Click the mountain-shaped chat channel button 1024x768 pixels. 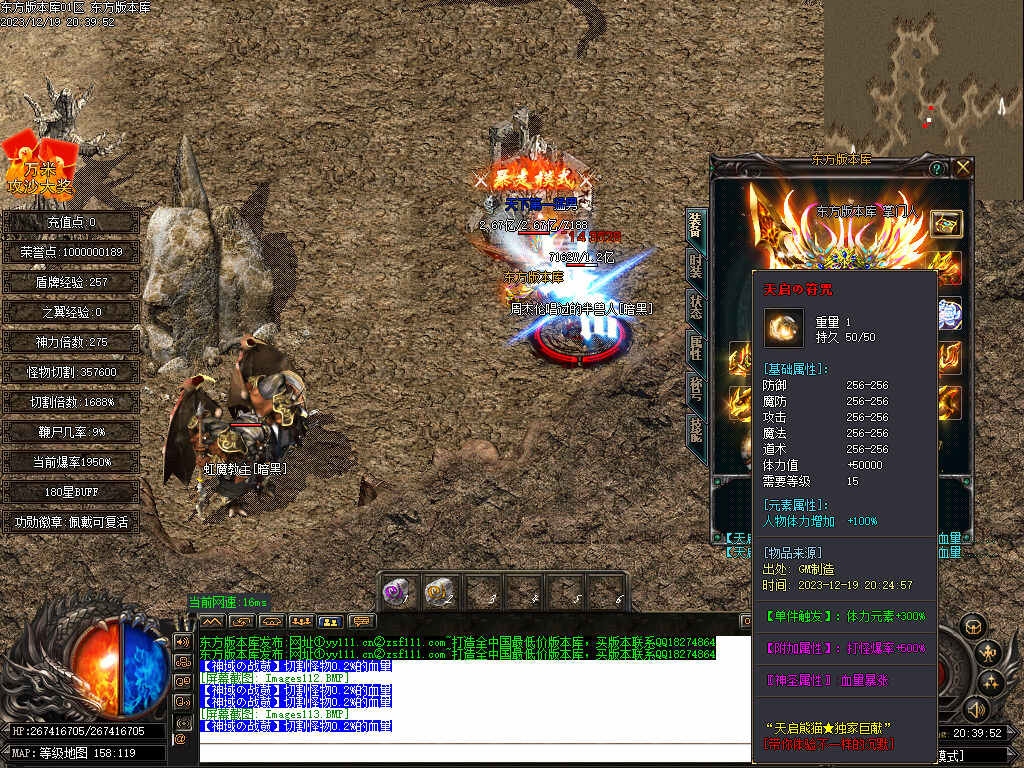coord(212,621)
